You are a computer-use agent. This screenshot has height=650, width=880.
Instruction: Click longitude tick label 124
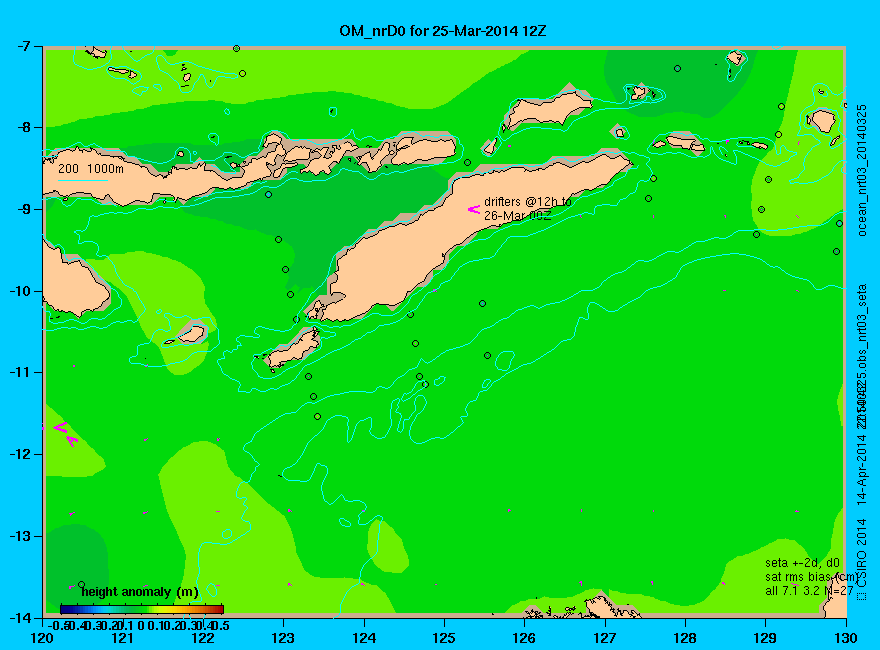pos(364,638)
